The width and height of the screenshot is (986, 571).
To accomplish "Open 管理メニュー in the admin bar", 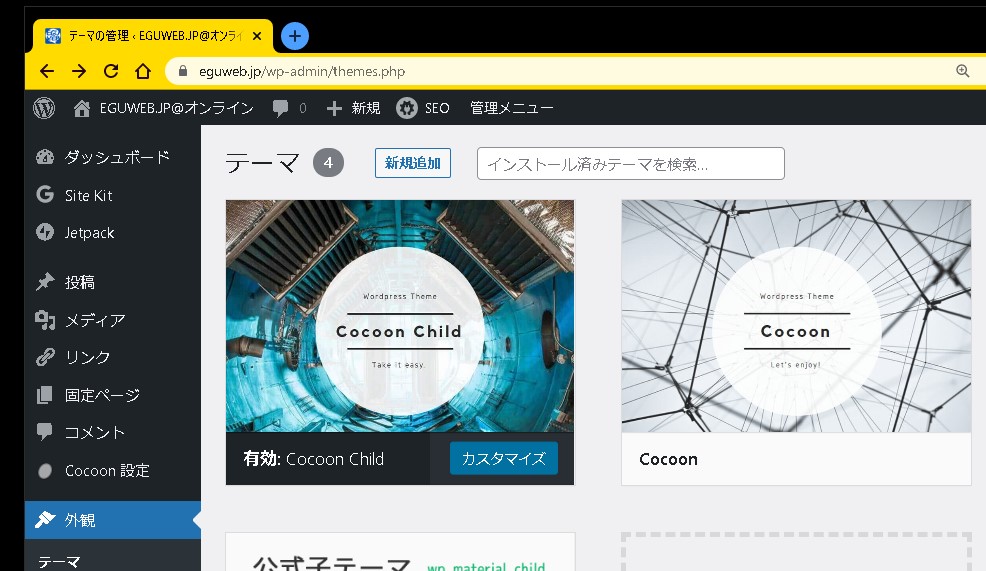I will point(511,108).
